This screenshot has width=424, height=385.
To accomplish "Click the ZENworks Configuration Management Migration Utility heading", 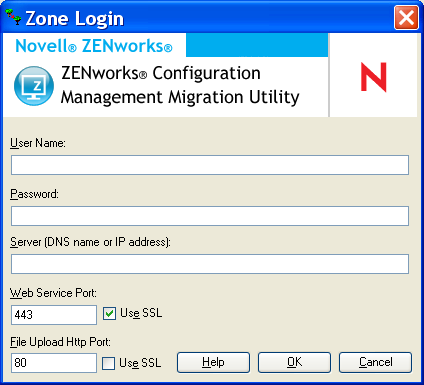I will (180, 85).
